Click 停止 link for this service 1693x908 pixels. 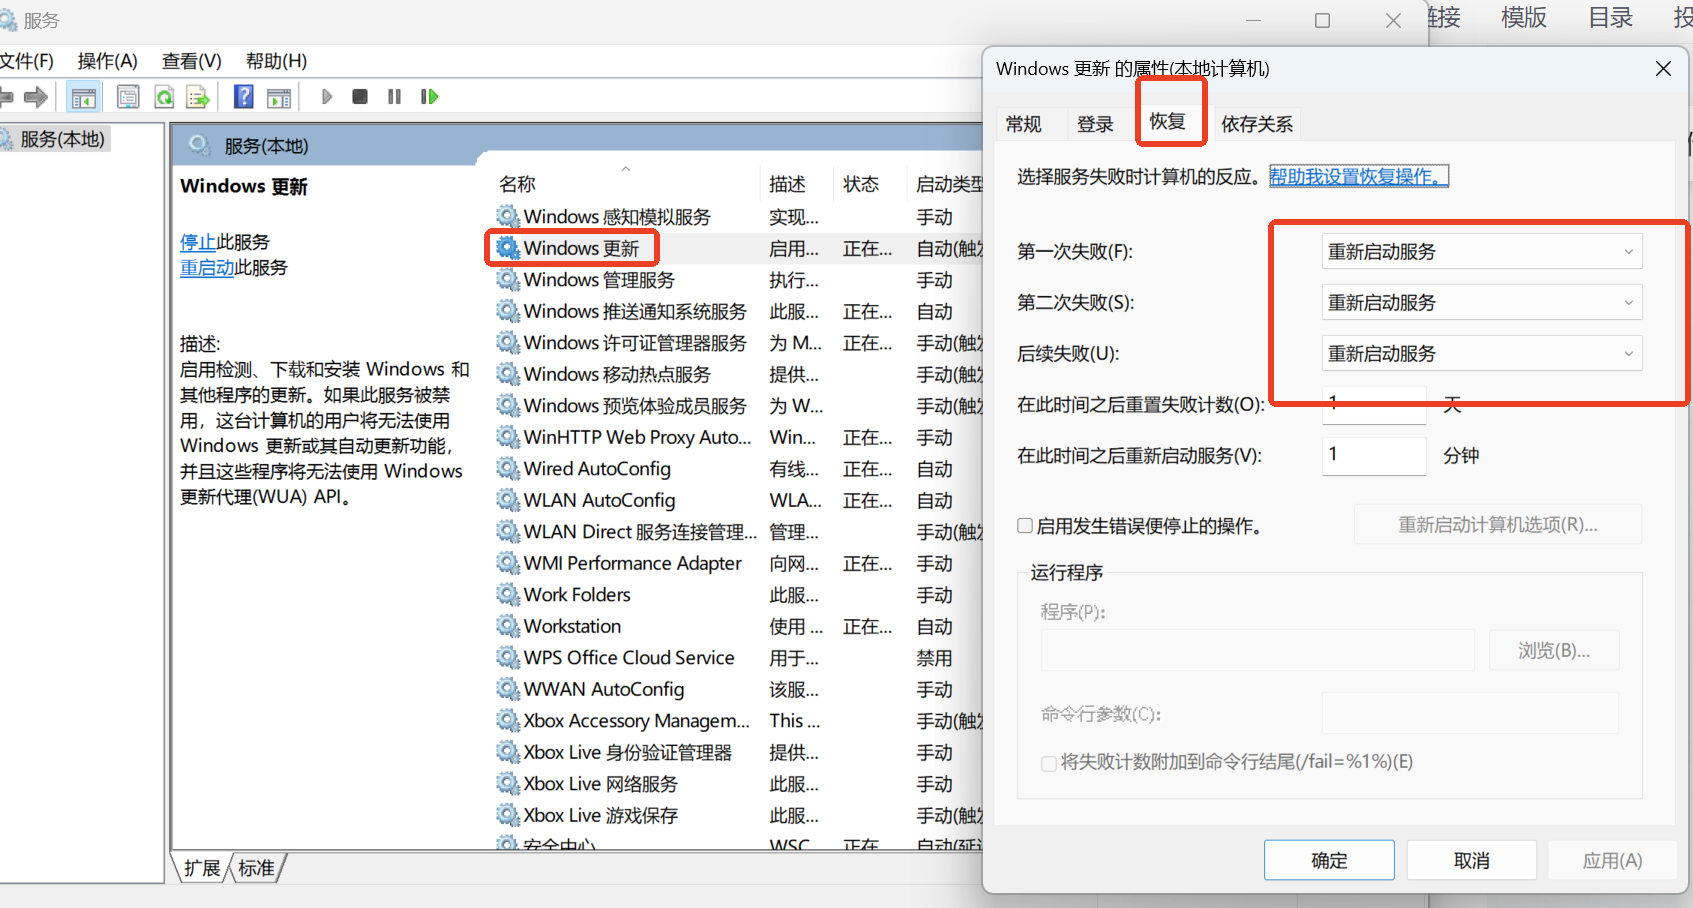click(198, 242)
